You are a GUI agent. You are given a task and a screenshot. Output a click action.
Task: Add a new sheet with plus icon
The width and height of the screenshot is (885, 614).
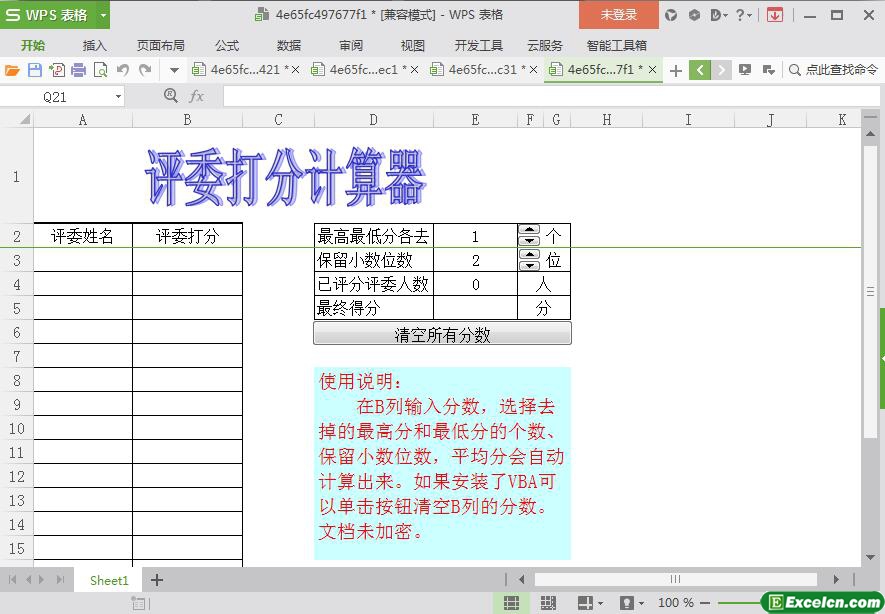(x=157, y=580)
